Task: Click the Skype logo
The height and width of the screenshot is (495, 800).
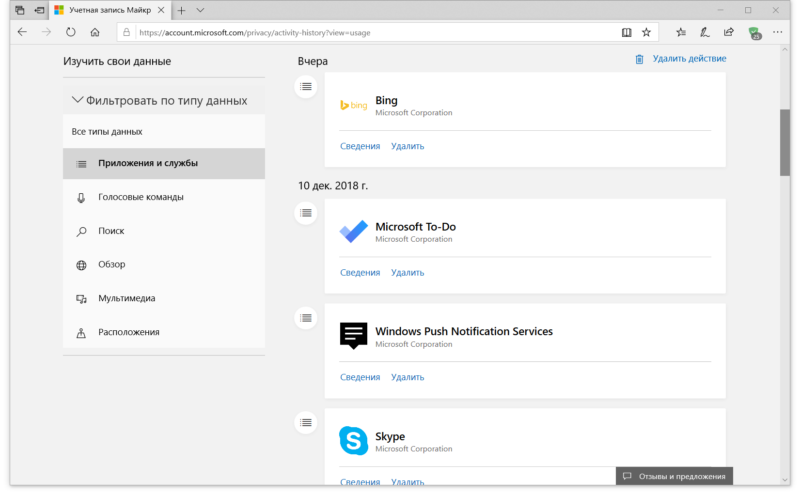Action: point(354,441)
